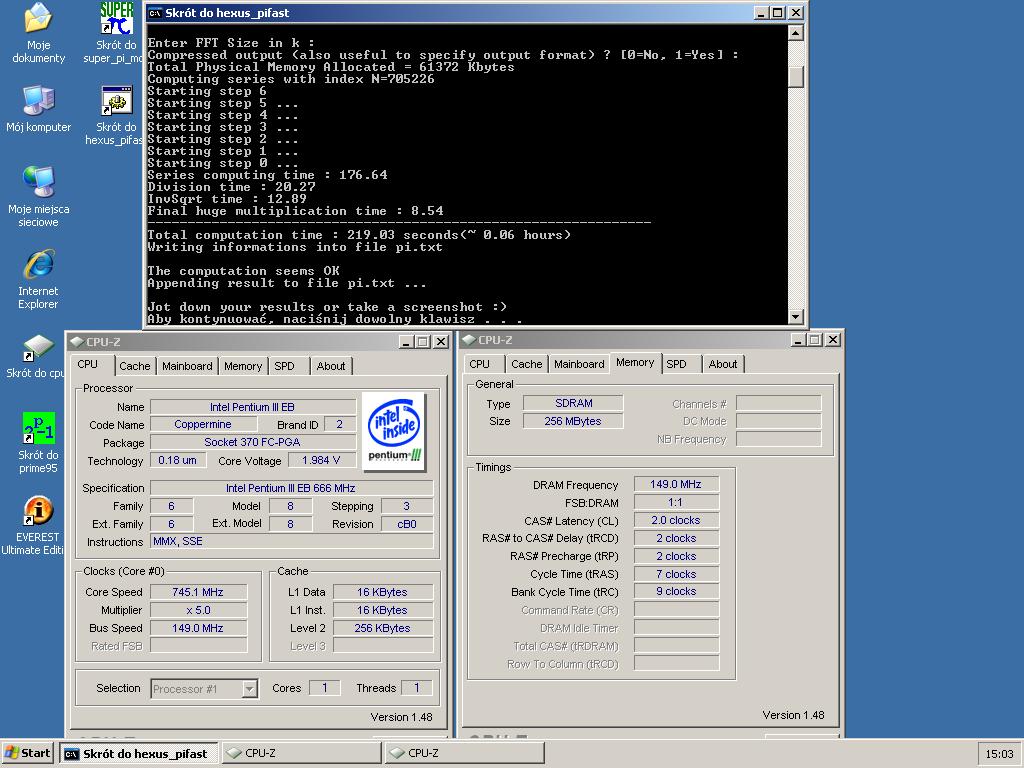Screen dimensions: 1024x768
Task: Launch the super_pi_mod desktop shortcut
Action: click(116, 33)
